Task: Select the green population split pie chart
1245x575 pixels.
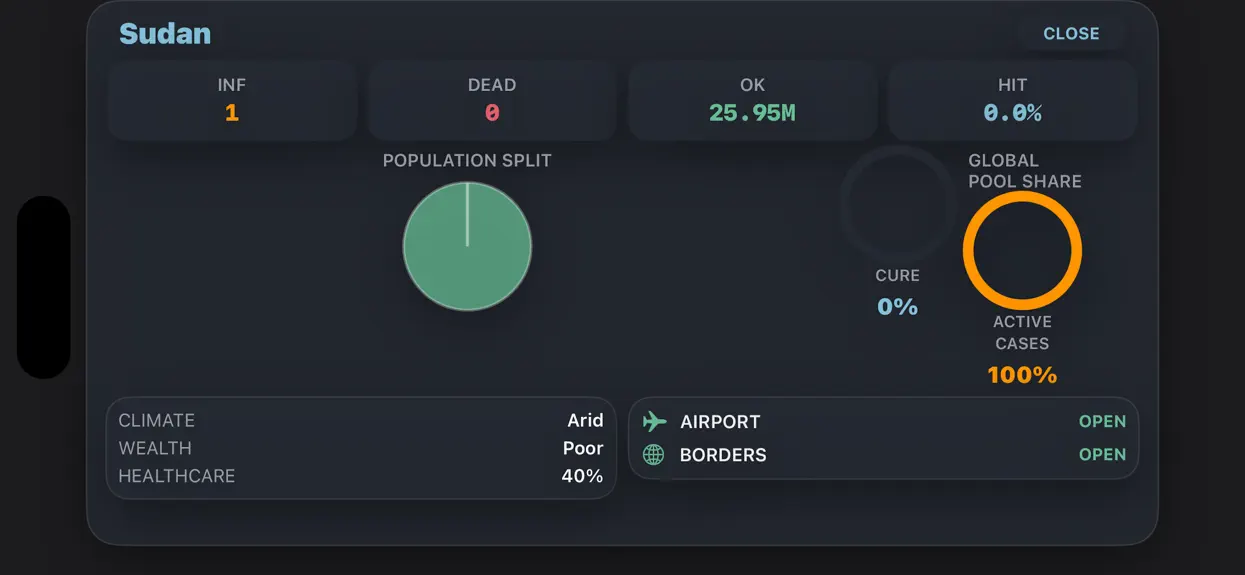Action: click(x=467, y=246)
